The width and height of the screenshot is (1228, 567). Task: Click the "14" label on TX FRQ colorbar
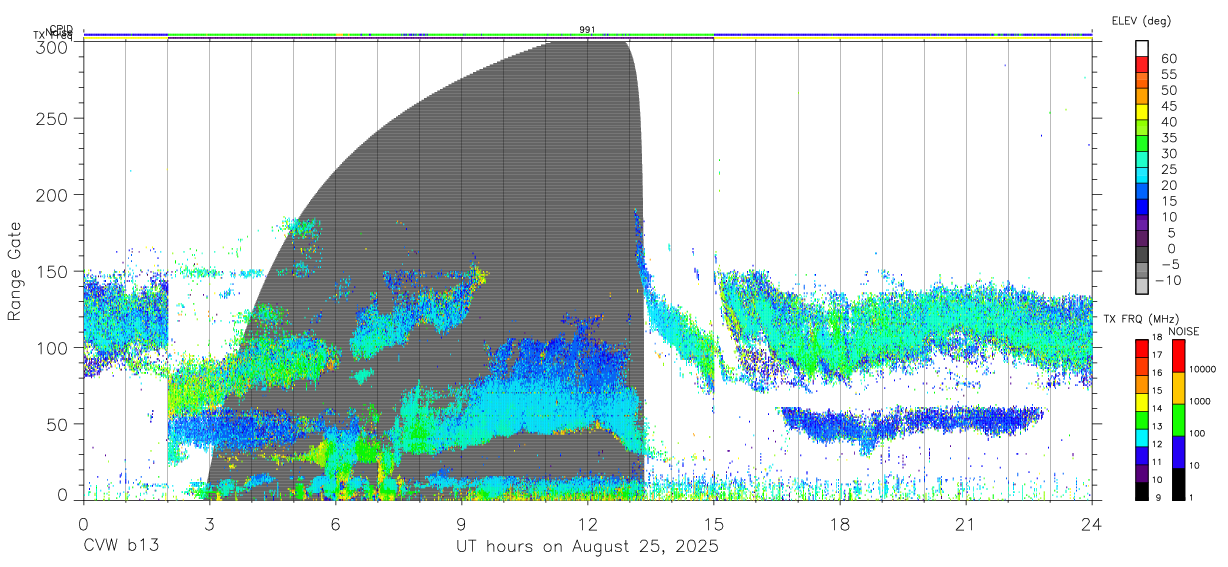(x=1155, y=408)
